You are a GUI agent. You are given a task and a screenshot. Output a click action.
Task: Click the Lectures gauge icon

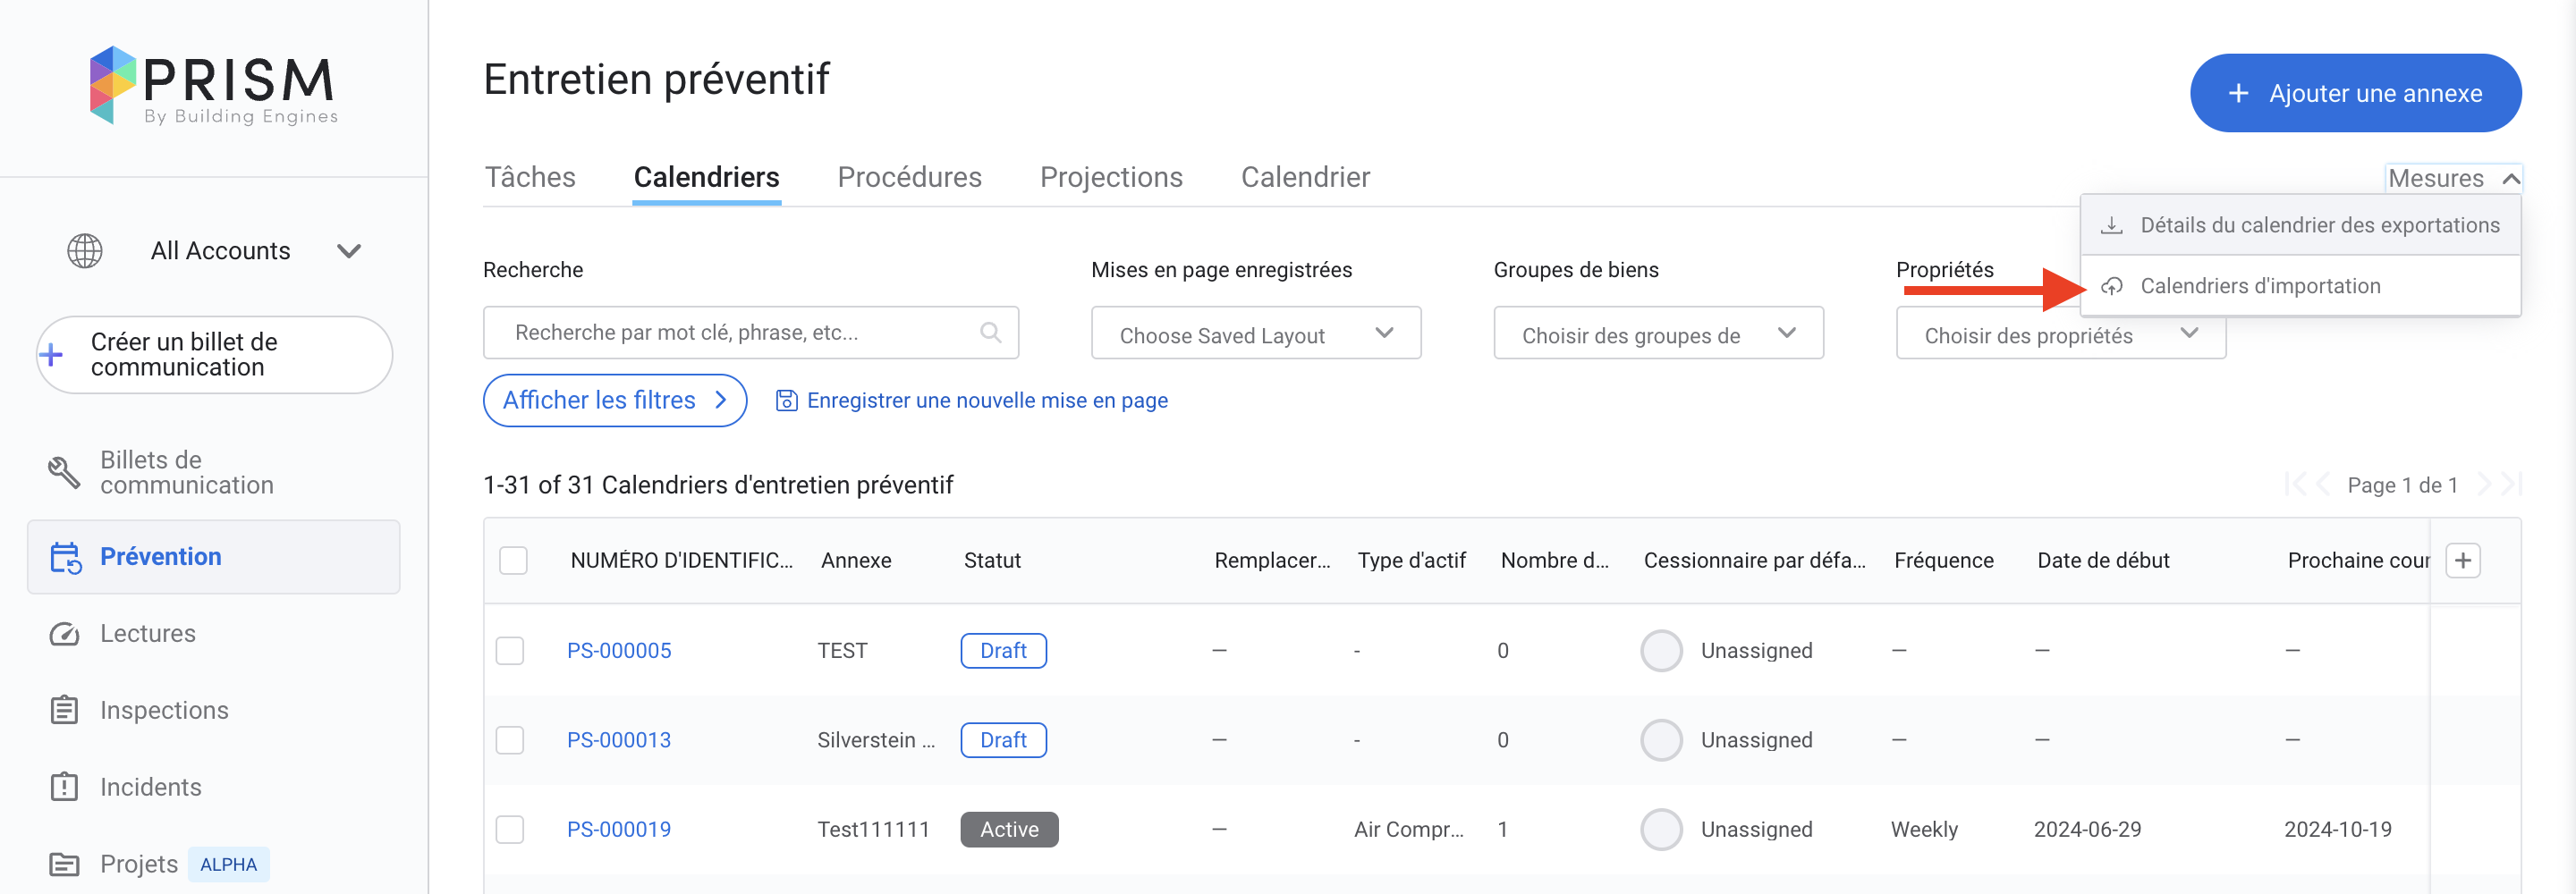[x=64, y=634]
